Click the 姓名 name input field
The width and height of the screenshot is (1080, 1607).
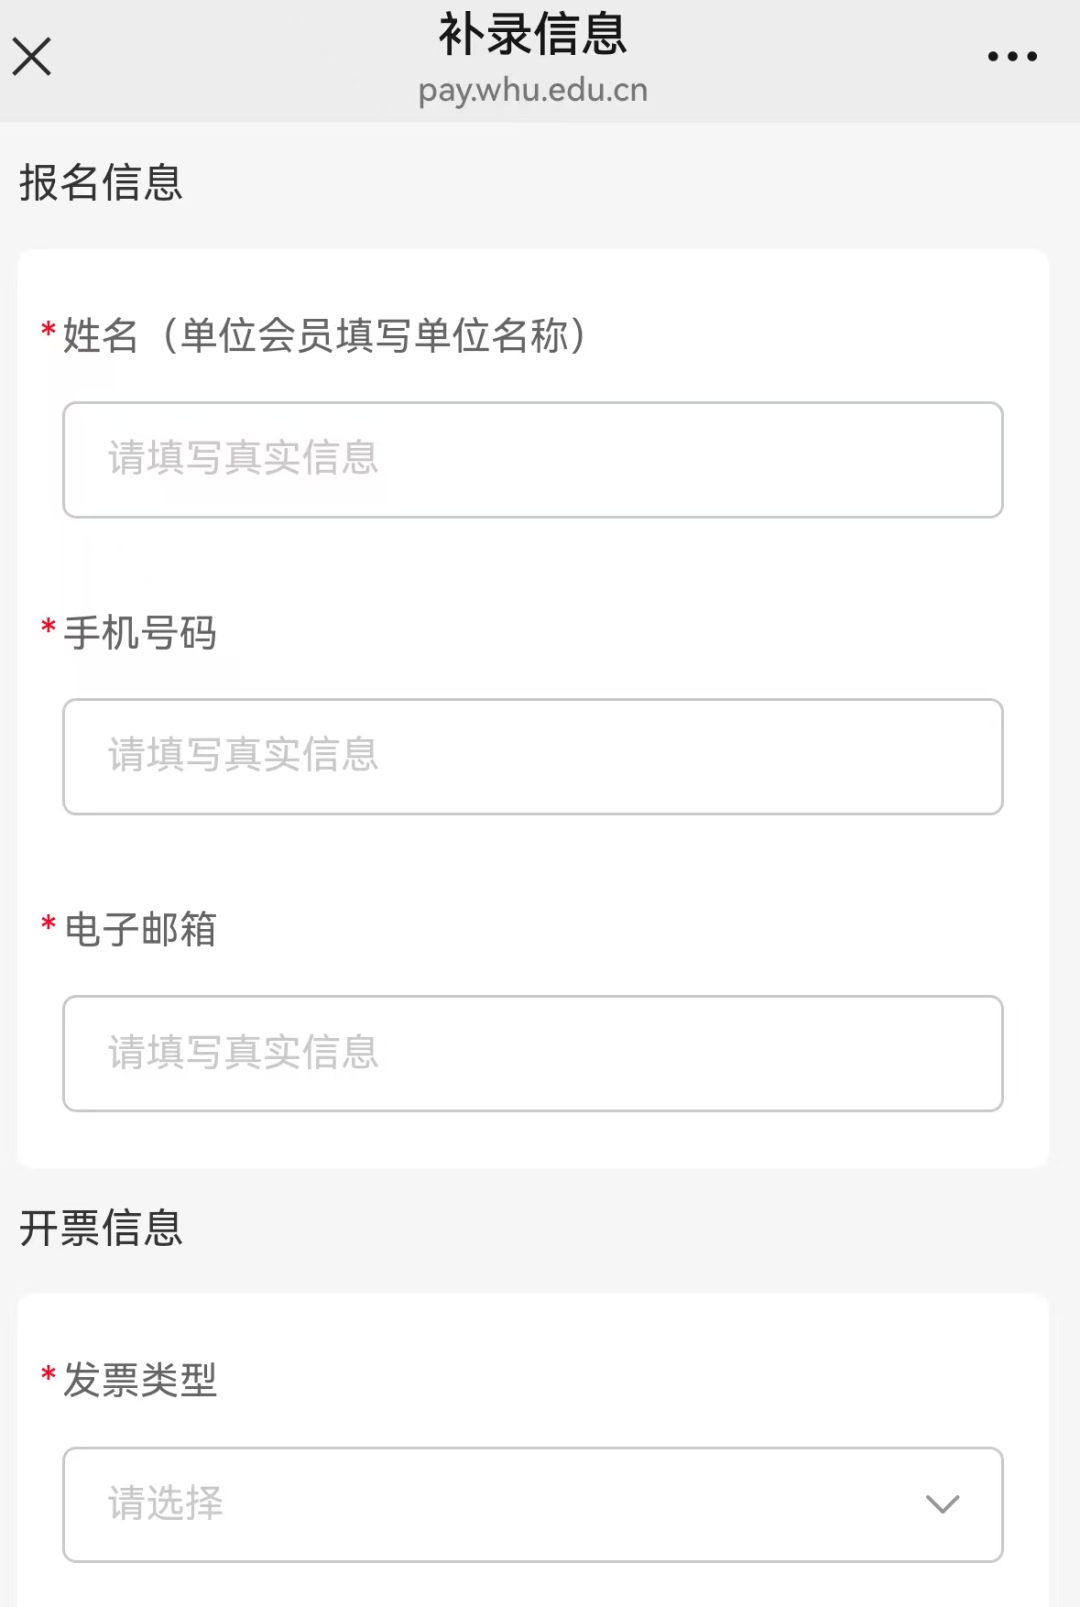coord(532,460)
